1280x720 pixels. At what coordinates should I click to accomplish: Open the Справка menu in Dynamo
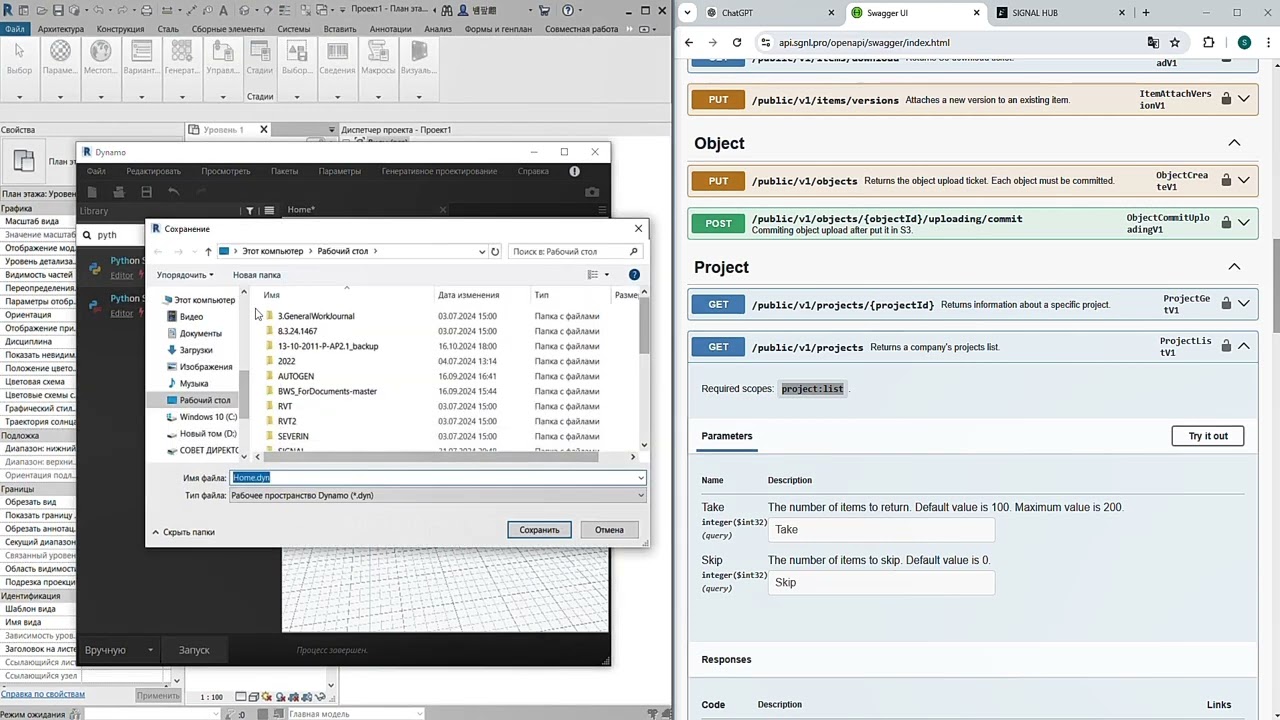[x=533, y=171]
